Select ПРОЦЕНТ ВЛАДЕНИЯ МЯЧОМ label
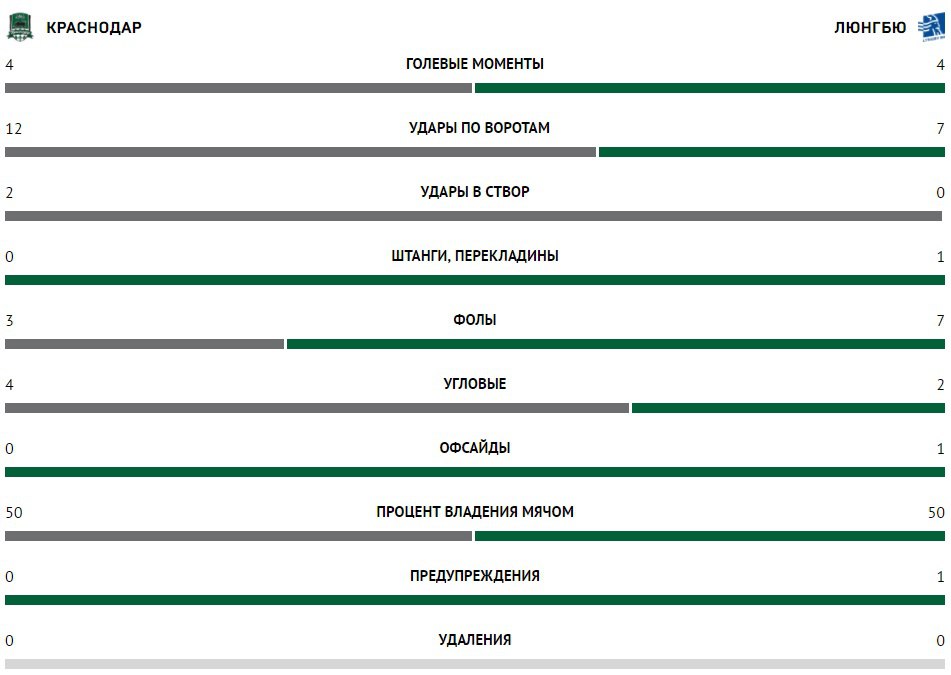 (475, 512)
